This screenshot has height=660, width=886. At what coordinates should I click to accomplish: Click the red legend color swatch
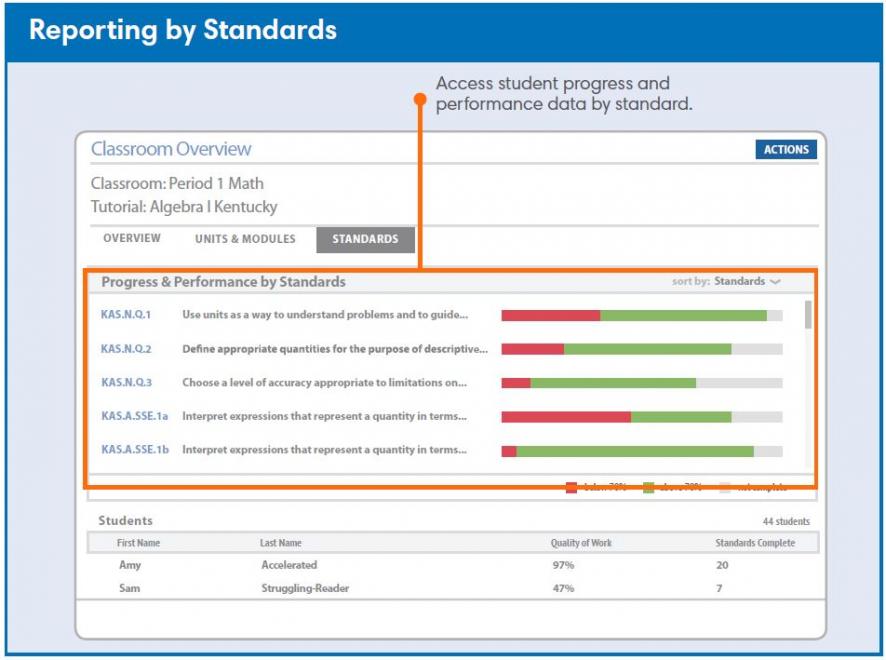pyautogui.click(x=571, y=488)
